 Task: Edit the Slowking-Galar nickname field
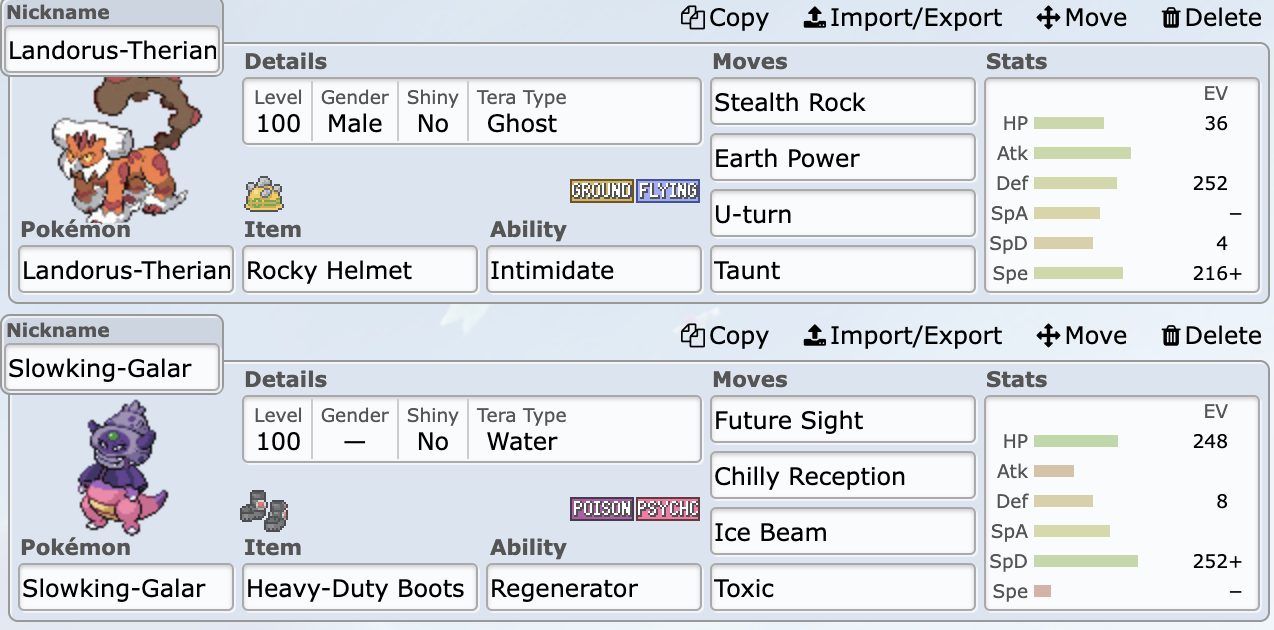click(112, 368)
